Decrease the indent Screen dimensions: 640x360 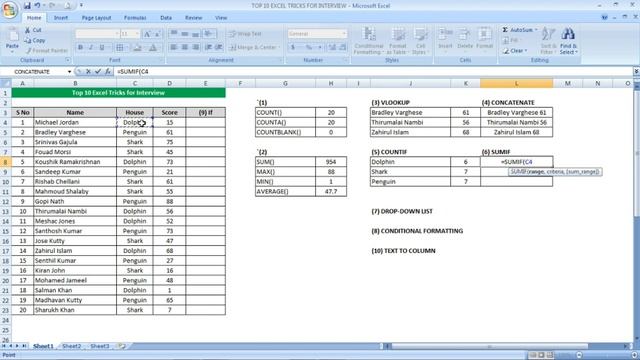pyautogui.click(x=209, y=48)
